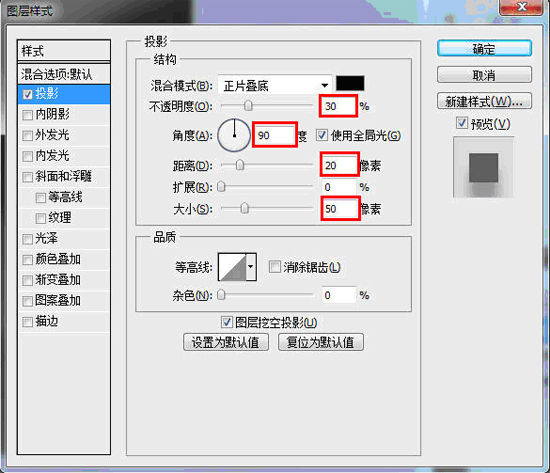Click the 取消 button
This screenshot has height=473, width=550.
(x=484, y=75)
